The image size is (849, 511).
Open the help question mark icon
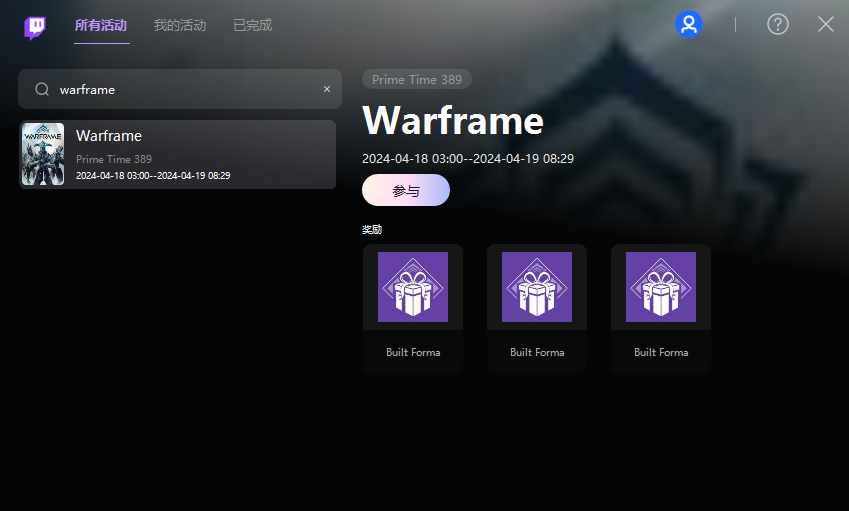point(778,24)
